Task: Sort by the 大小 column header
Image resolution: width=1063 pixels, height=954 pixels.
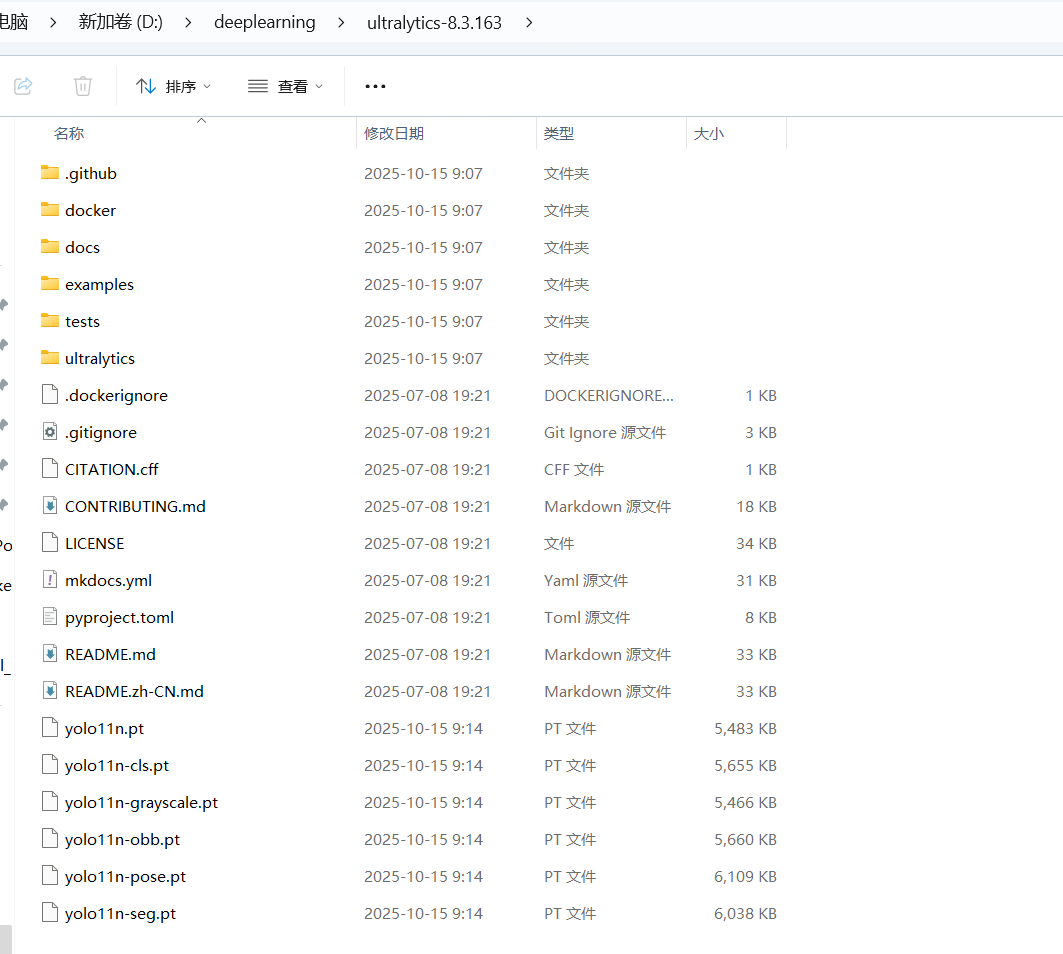Action: click(x=709, y=134)
